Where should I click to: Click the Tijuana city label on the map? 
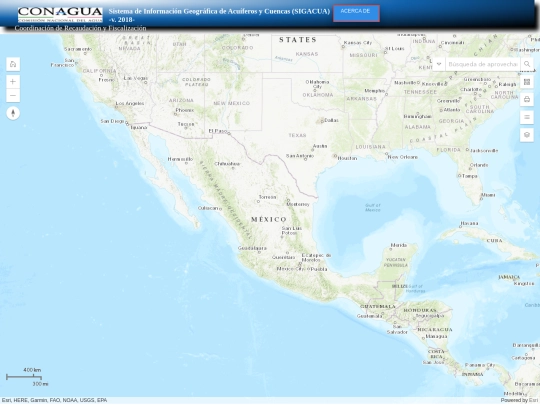138,127
